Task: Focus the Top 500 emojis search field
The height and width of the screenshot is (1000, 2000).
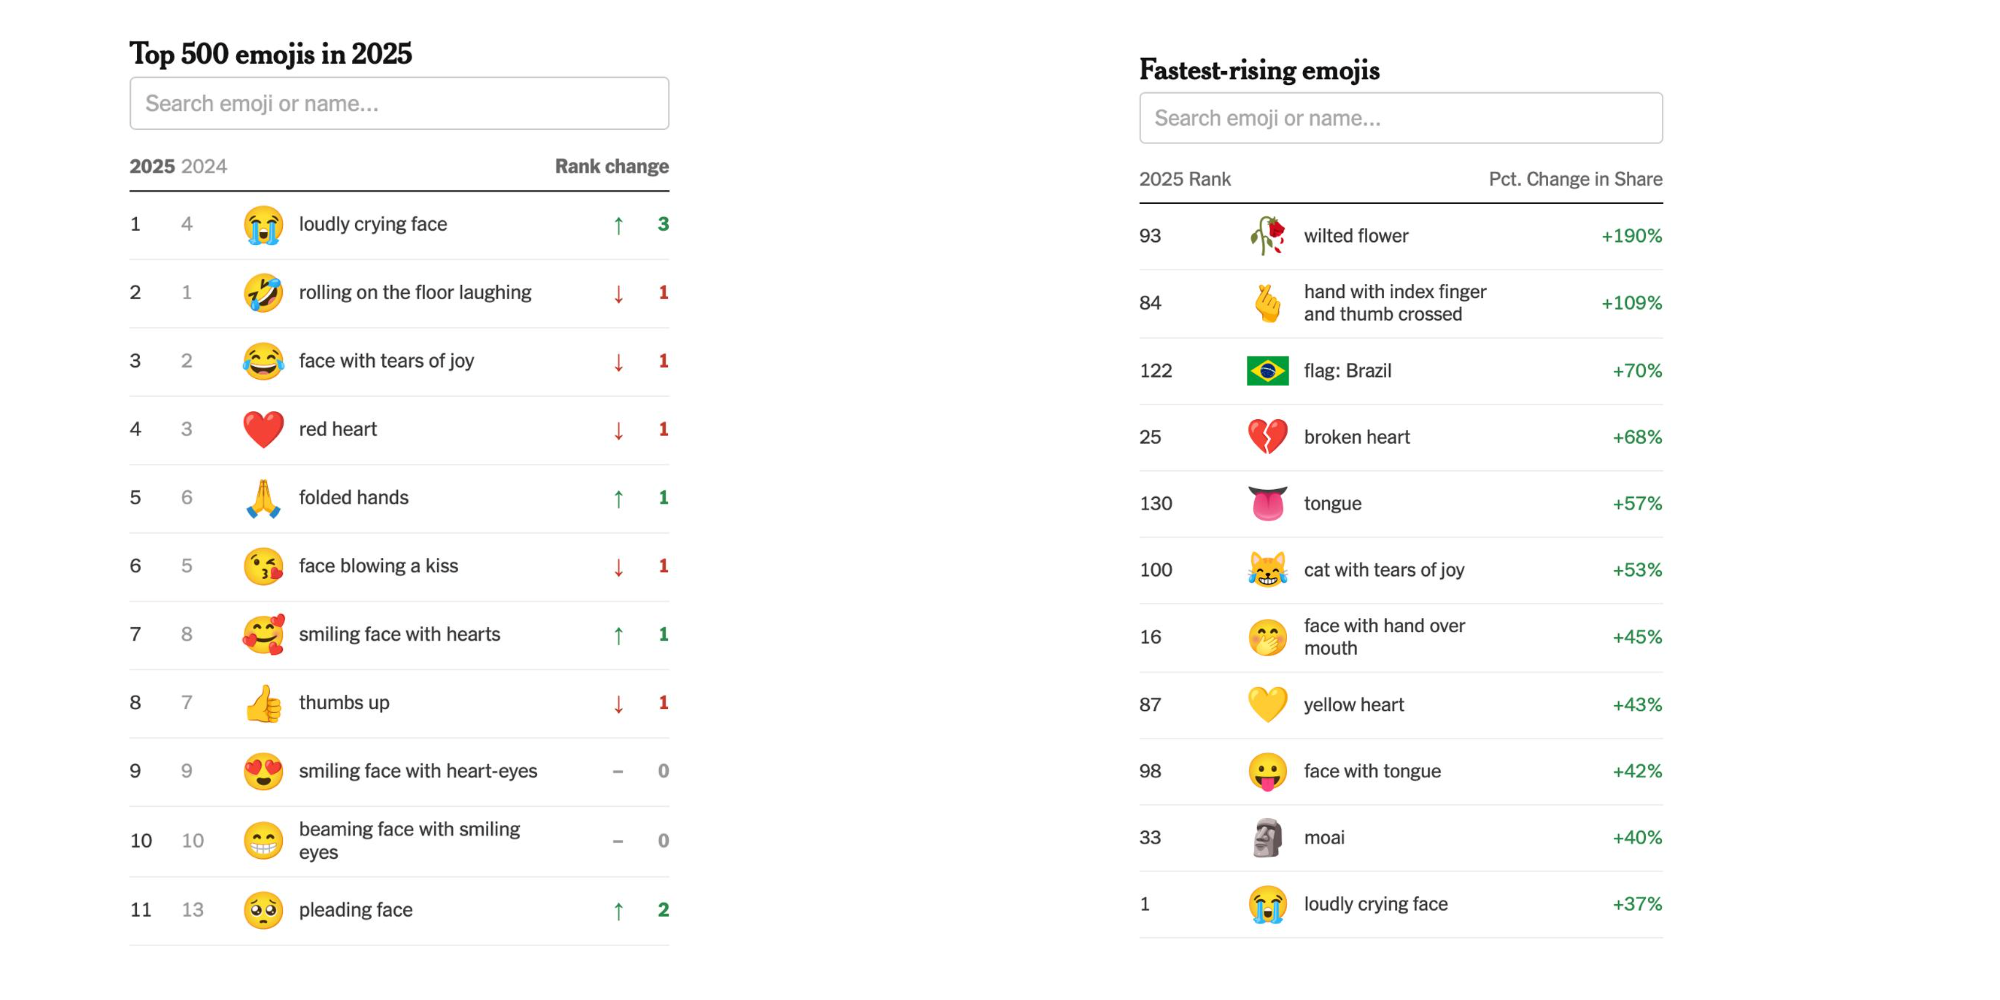Action: (399, 103)
